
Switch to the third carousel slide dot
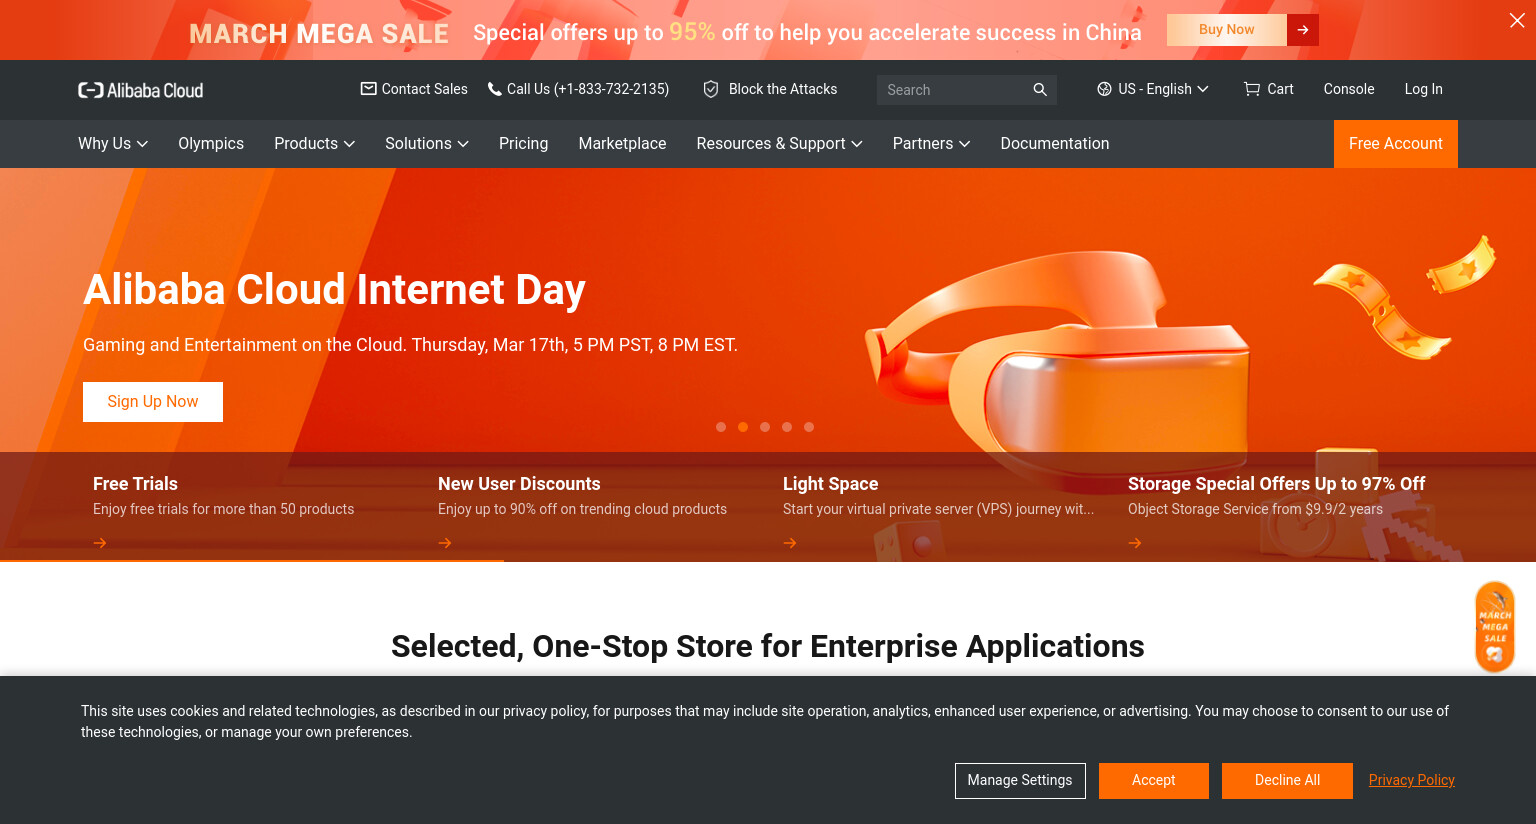pyautogui.click(x=765, y=427)
